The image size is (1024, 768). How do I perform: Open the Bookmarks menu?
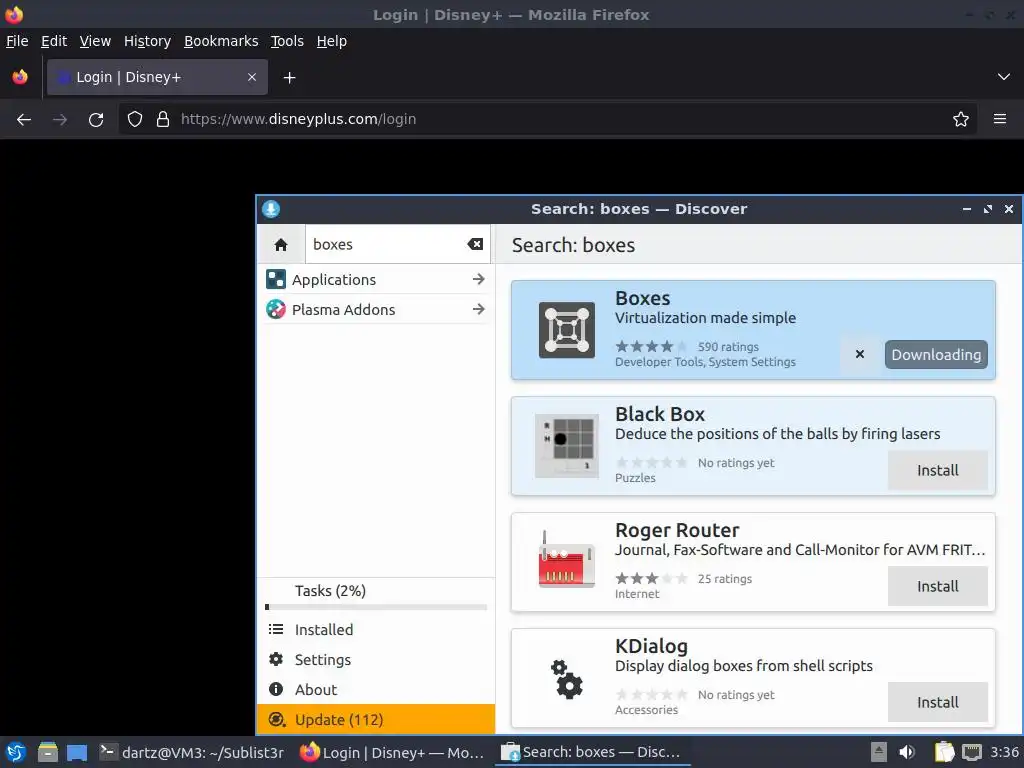point(221,41)
